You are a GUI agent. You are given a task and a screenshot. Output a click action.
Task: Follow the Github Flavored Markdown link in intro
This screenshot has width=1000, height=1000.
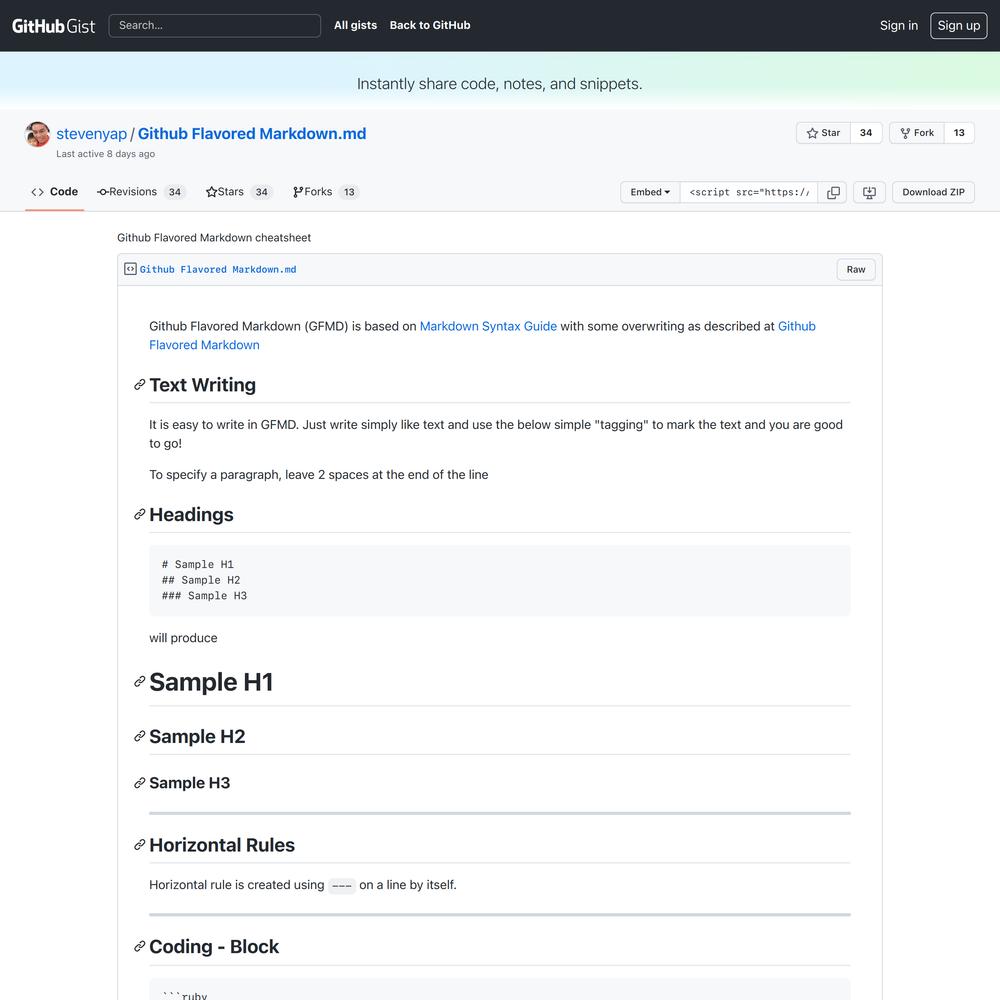point(482,335)
